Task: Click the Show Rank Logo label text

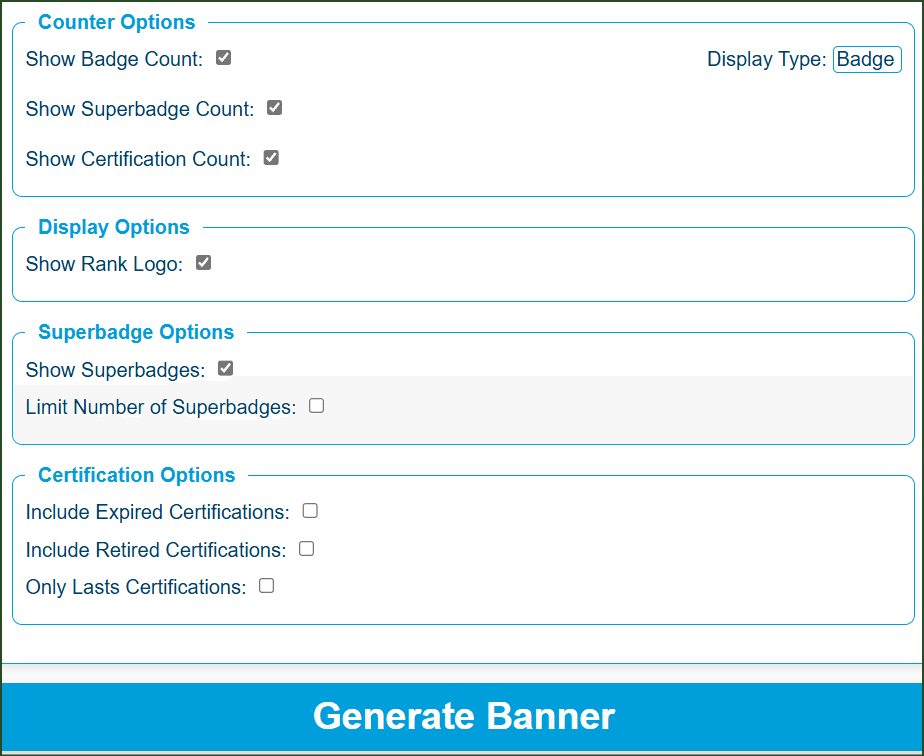Action: [100, 263]
